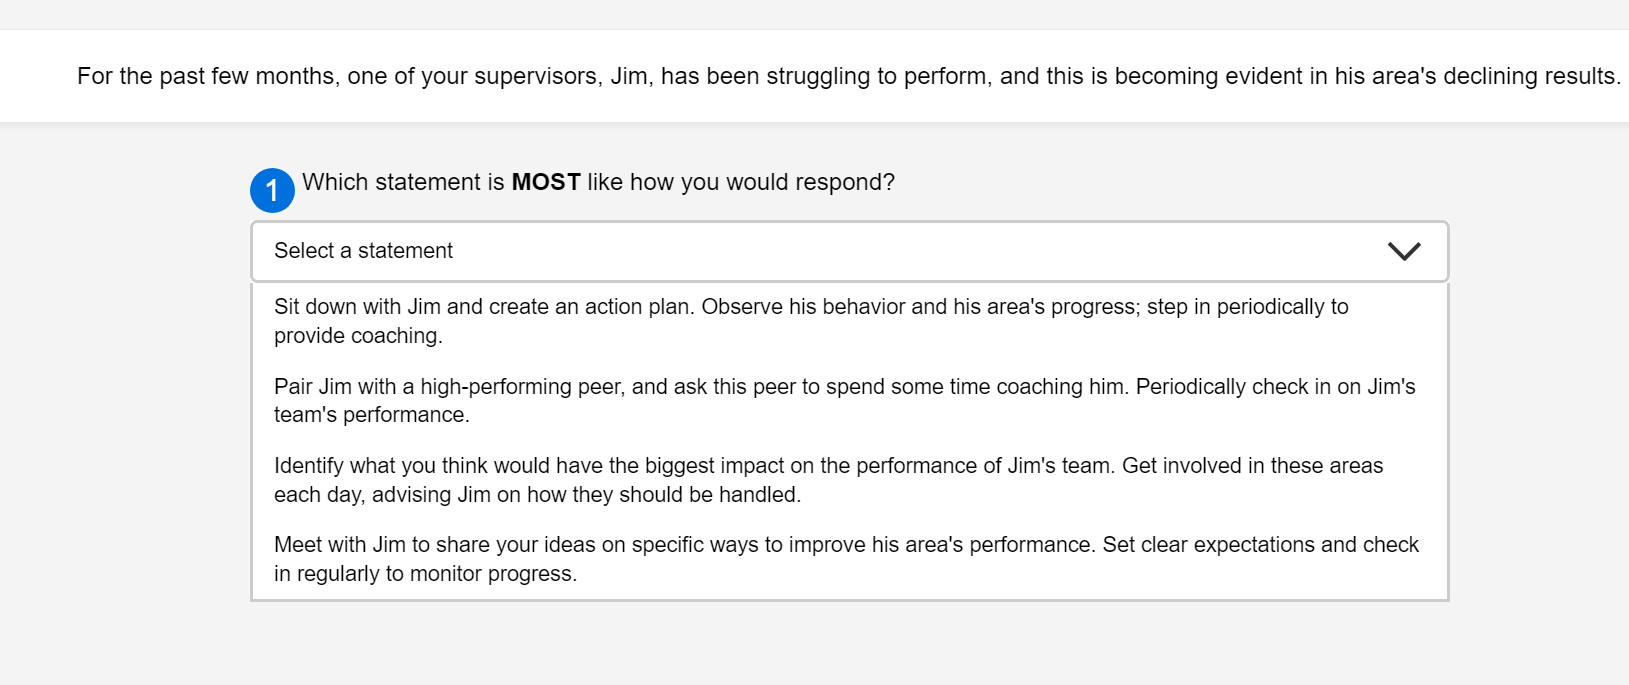The image size is (1629, 685).
Task: Click the blue number 1 question badge
Action: pos(272,190)
